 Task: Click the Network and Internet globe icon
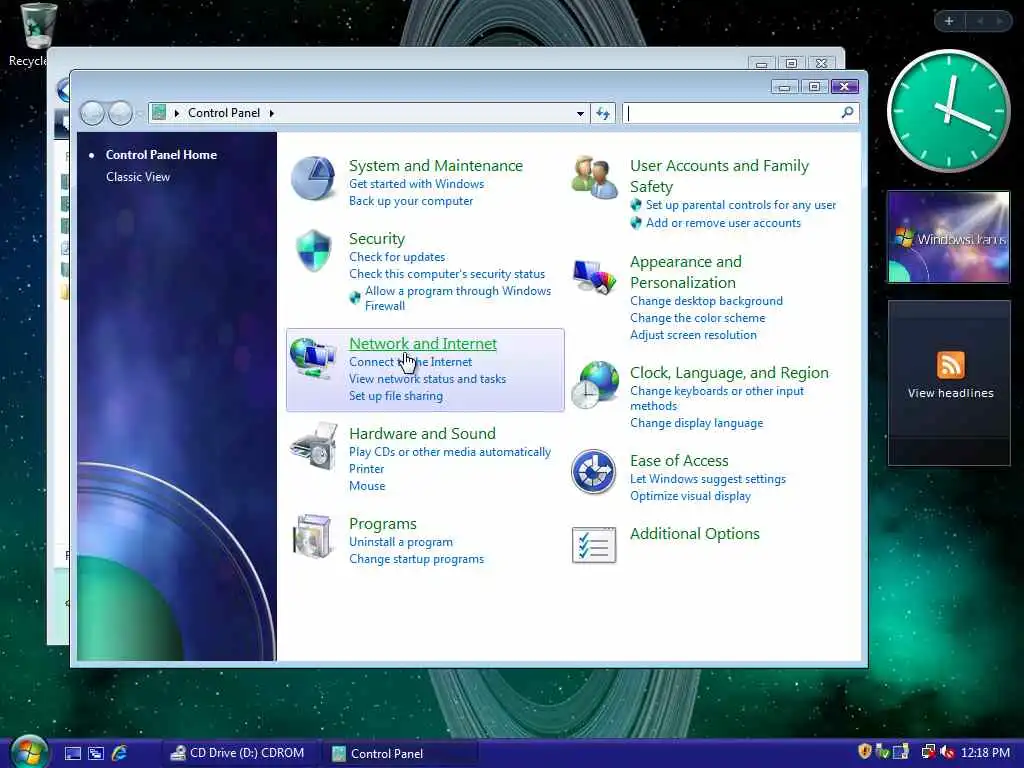pos(313,357)
